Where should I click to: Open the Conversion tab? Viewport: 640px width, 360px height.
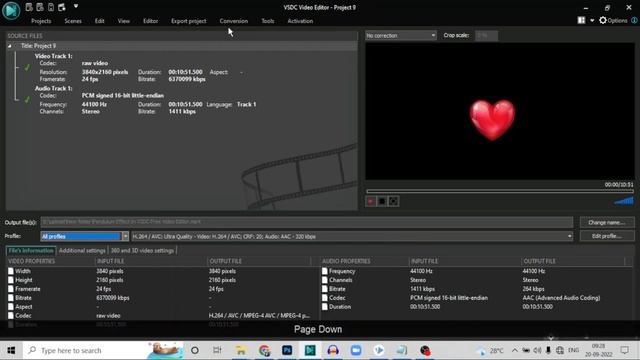click(233, 21)
